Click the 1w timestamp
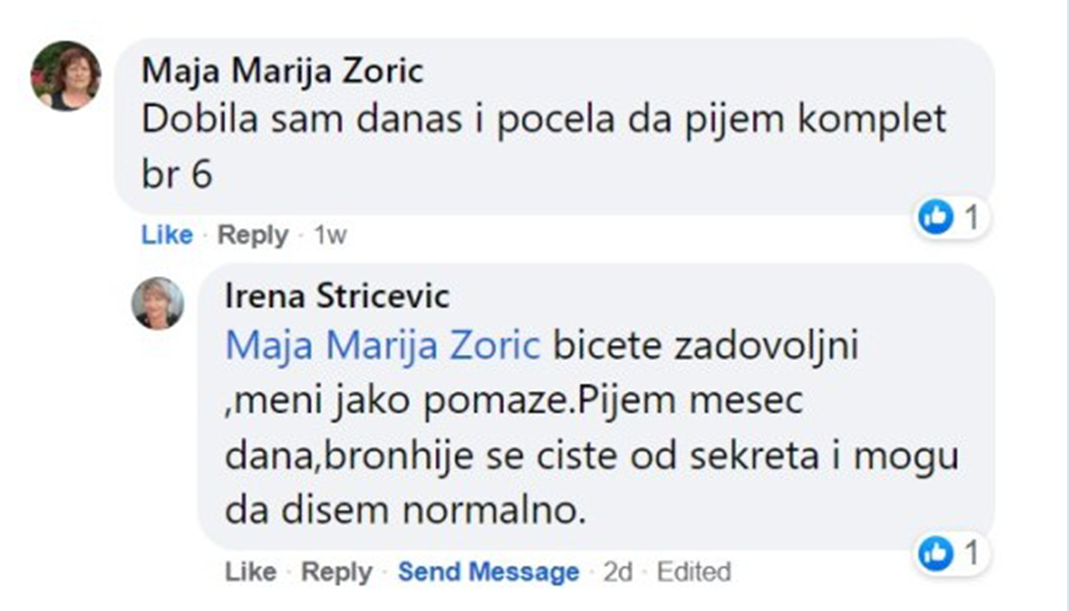This screenshot has height=611, width=1069. (x=330, y=235)
